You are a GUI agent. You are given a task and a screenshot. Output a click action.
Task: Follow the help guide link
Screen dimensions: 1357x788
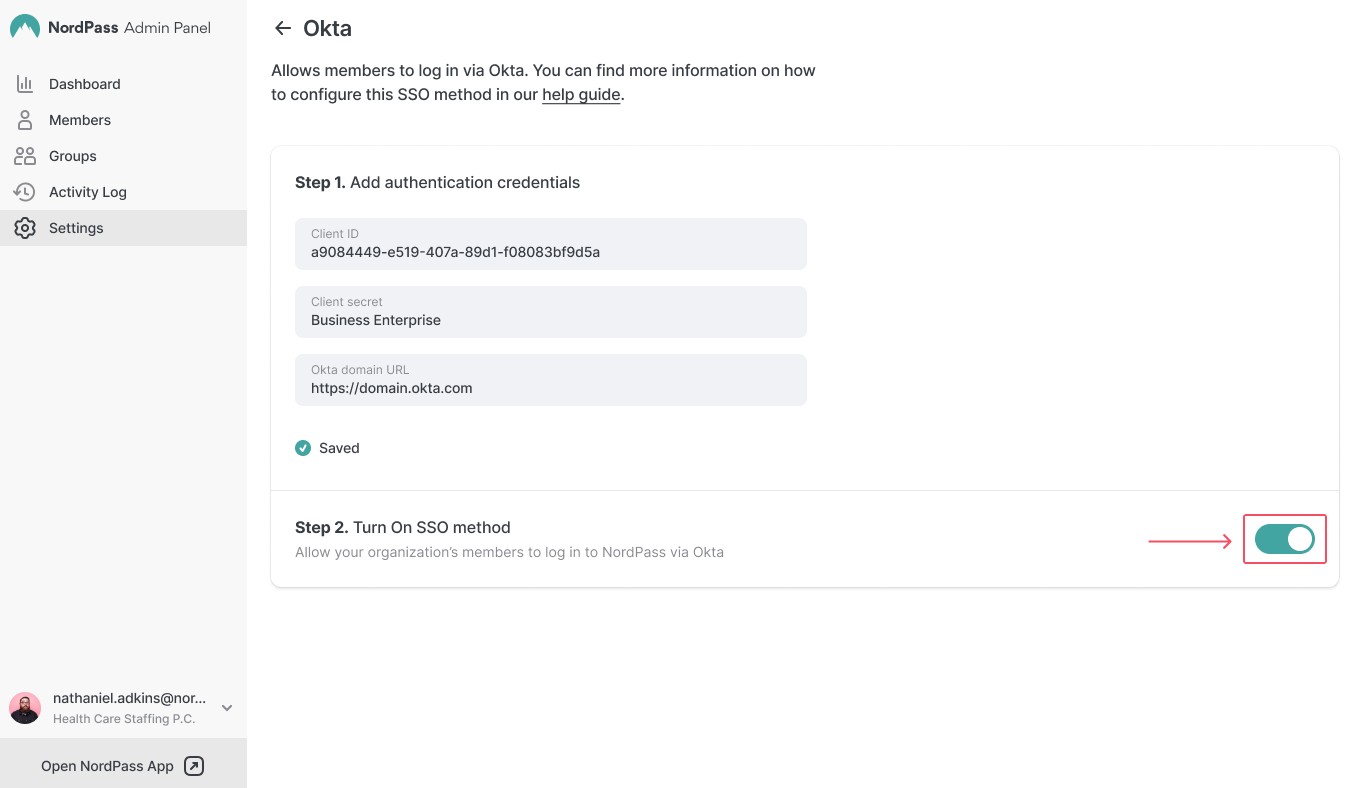pyautogui.click(x=581, y=95)
